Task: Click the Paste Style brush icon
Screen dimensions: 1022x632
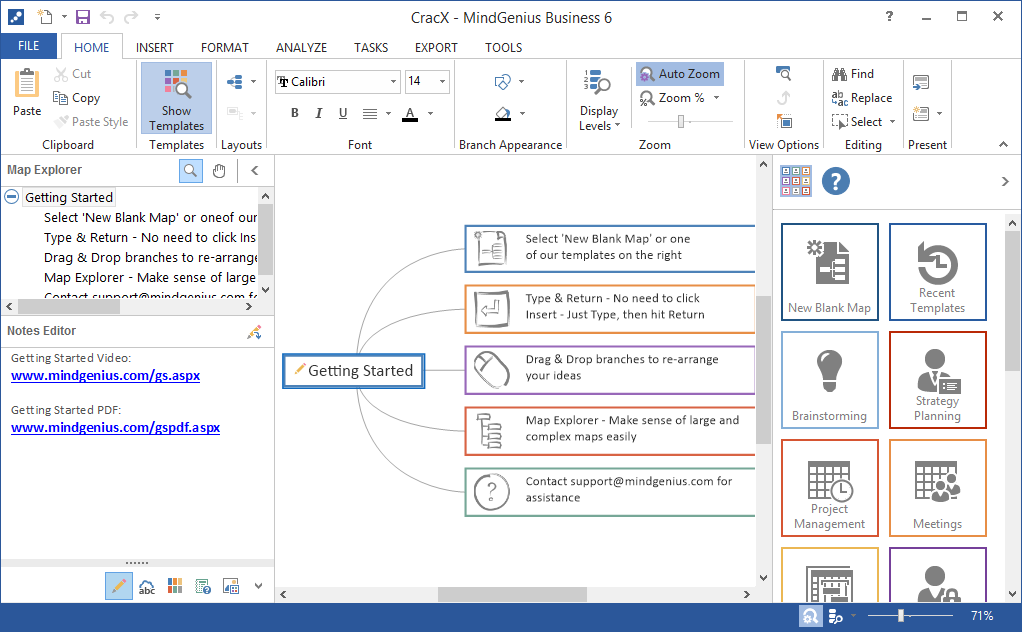Action: pos(61,121)
